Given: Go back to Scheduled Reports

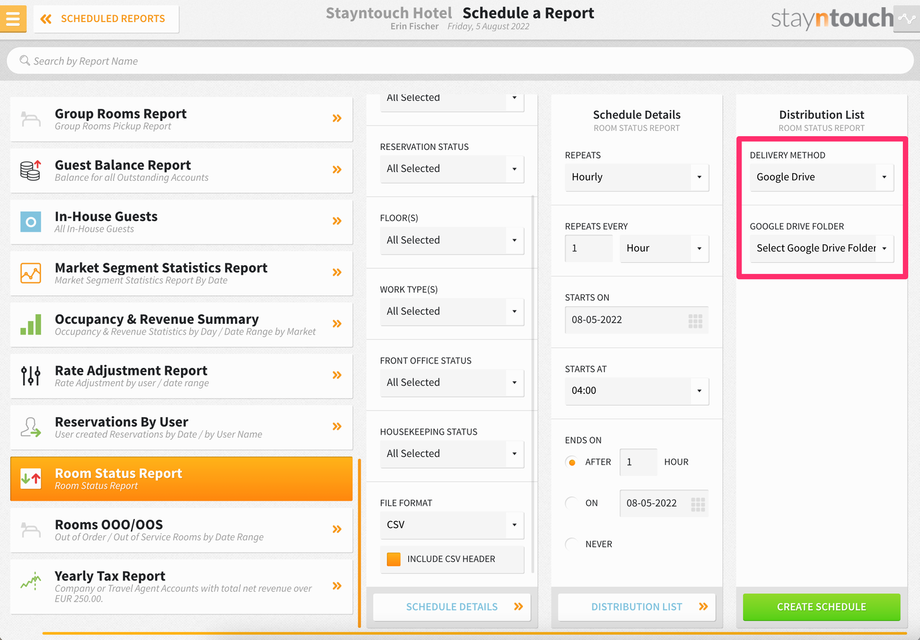Looking at the screenshot, I should pyautogui.click(x=106, y=19).
